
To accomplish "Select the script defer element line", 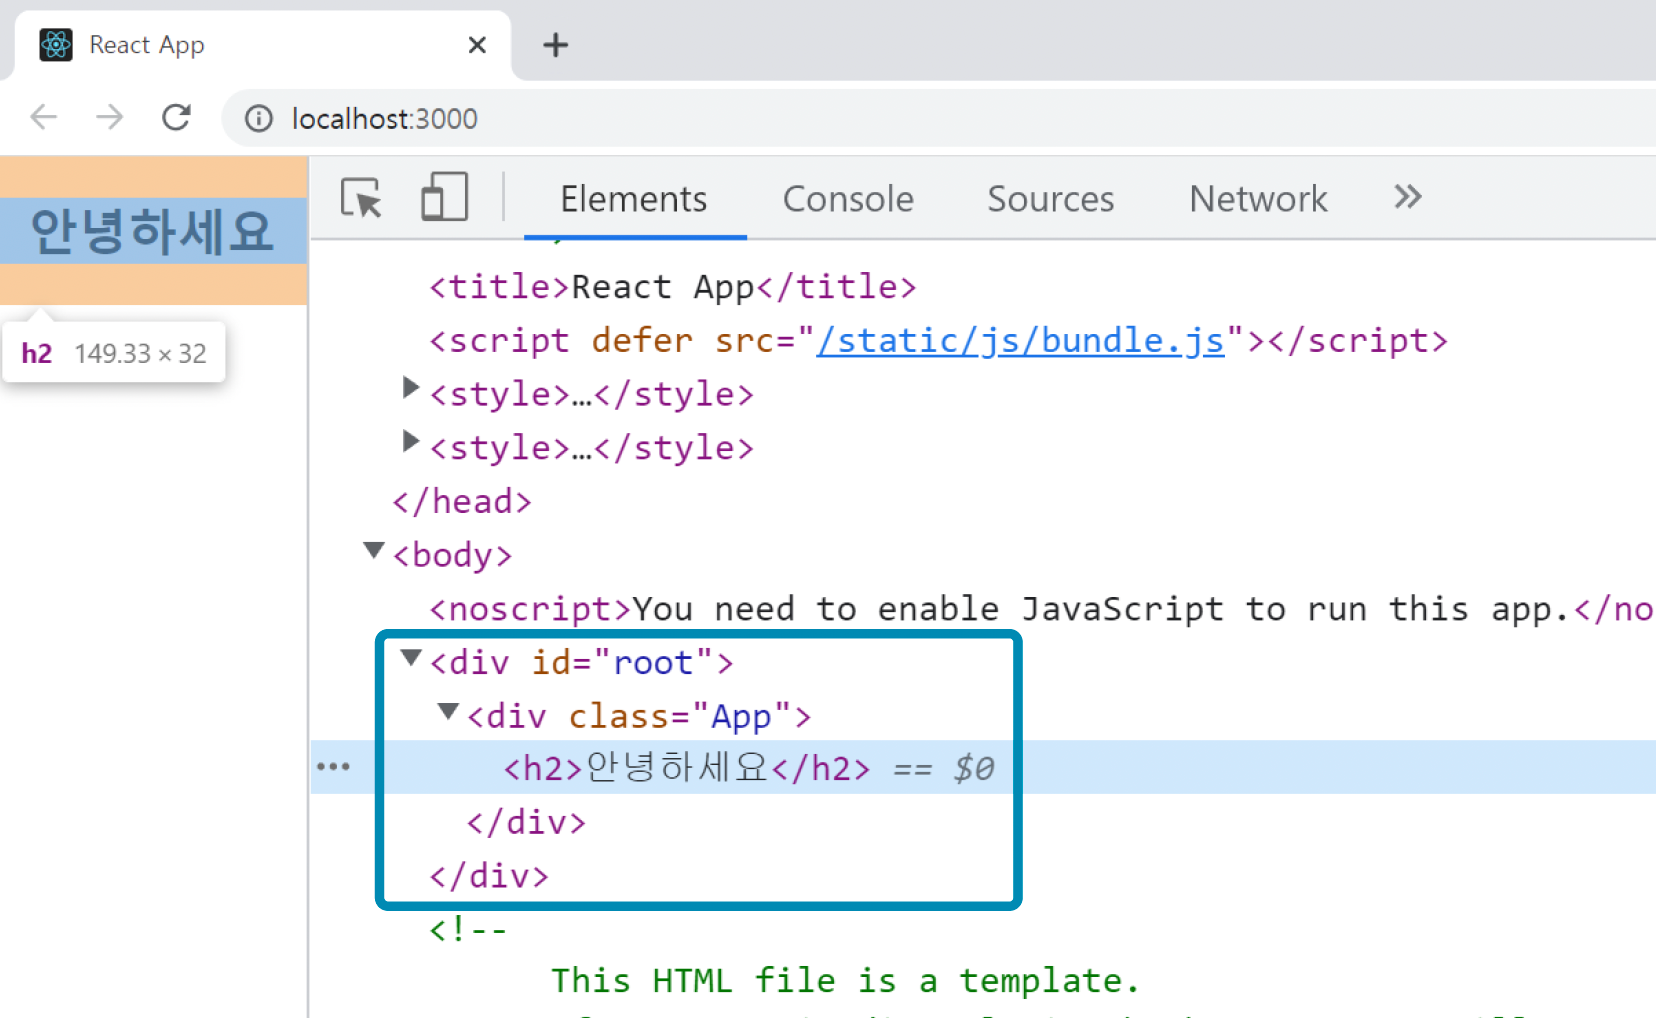I will coord(938,341).
